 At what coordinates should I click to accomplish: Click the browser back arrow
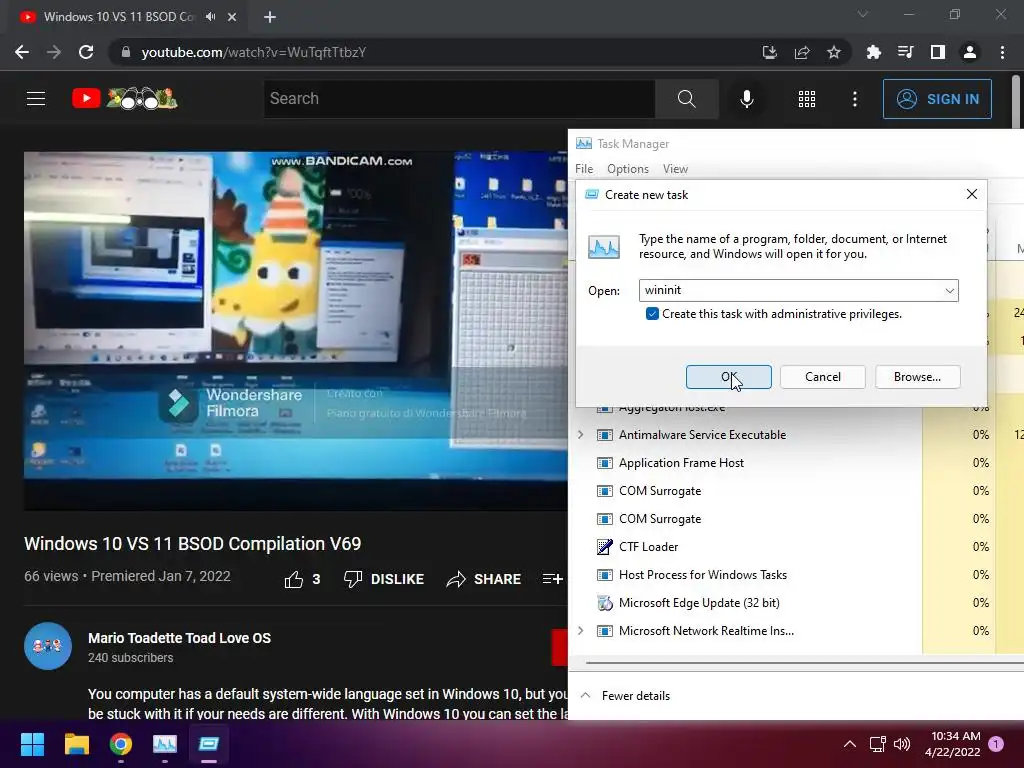click(22, 52)
